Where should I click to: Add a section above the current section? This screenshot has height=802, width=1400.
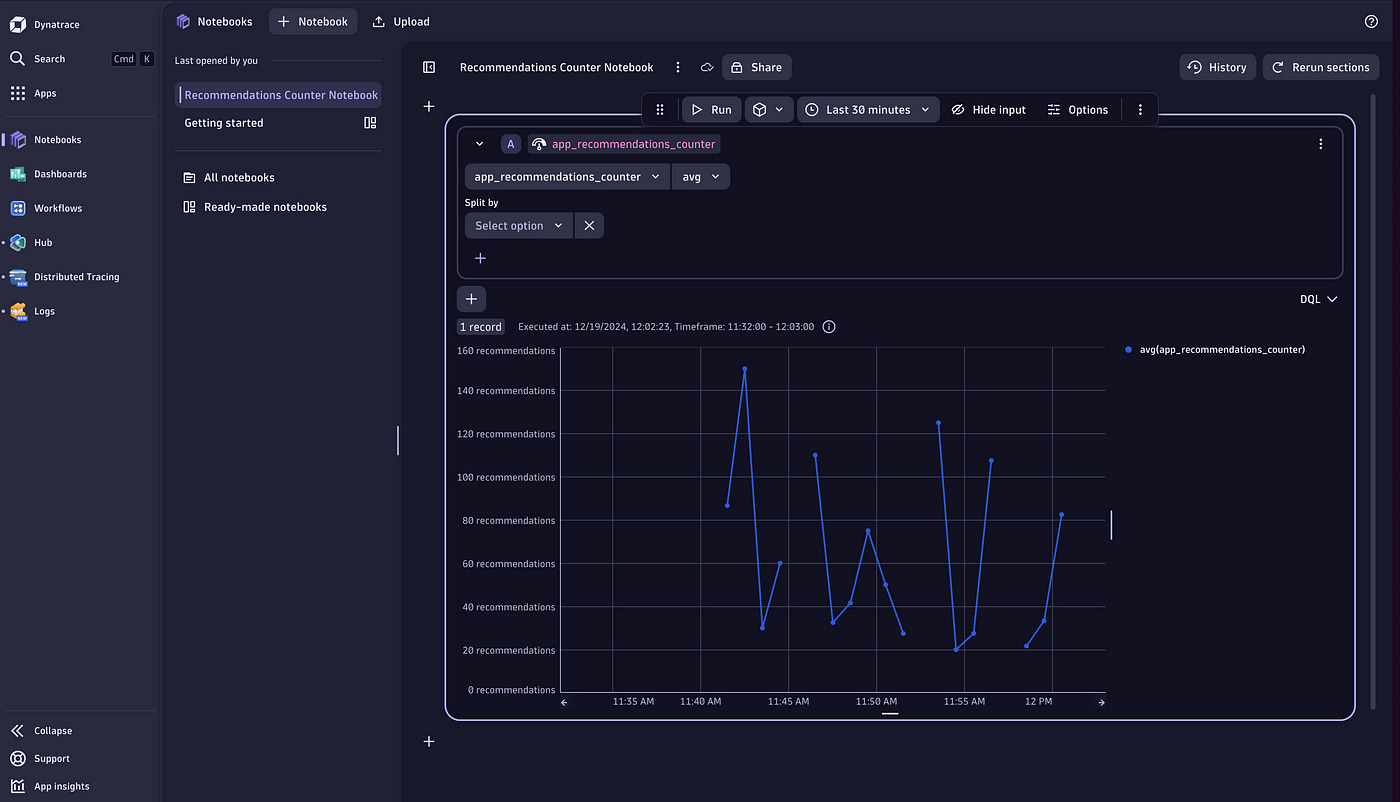coord(429,106)
